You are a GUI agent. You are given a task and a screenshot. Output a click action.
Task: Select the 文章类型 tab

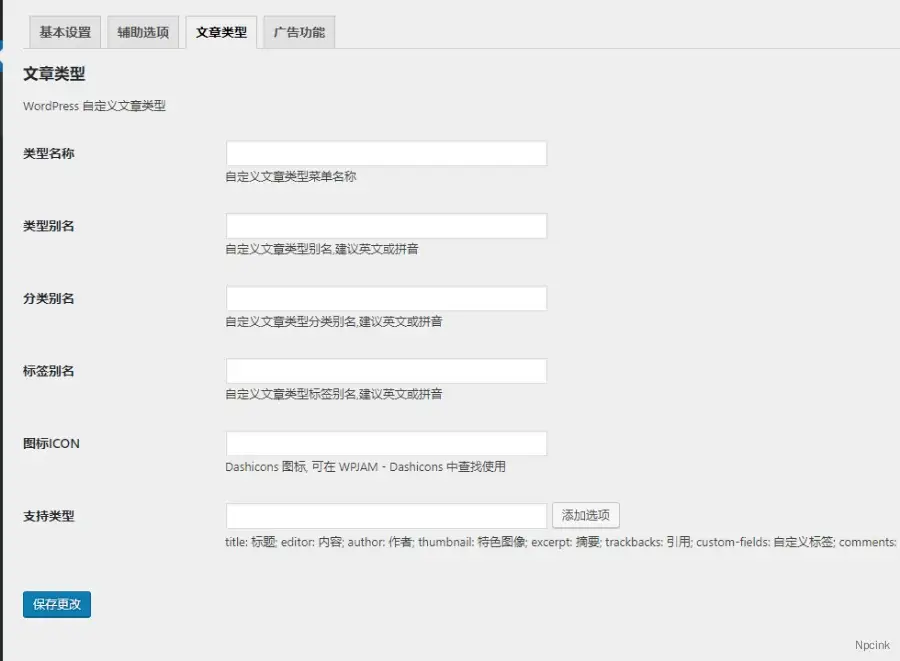click(220, 32)
